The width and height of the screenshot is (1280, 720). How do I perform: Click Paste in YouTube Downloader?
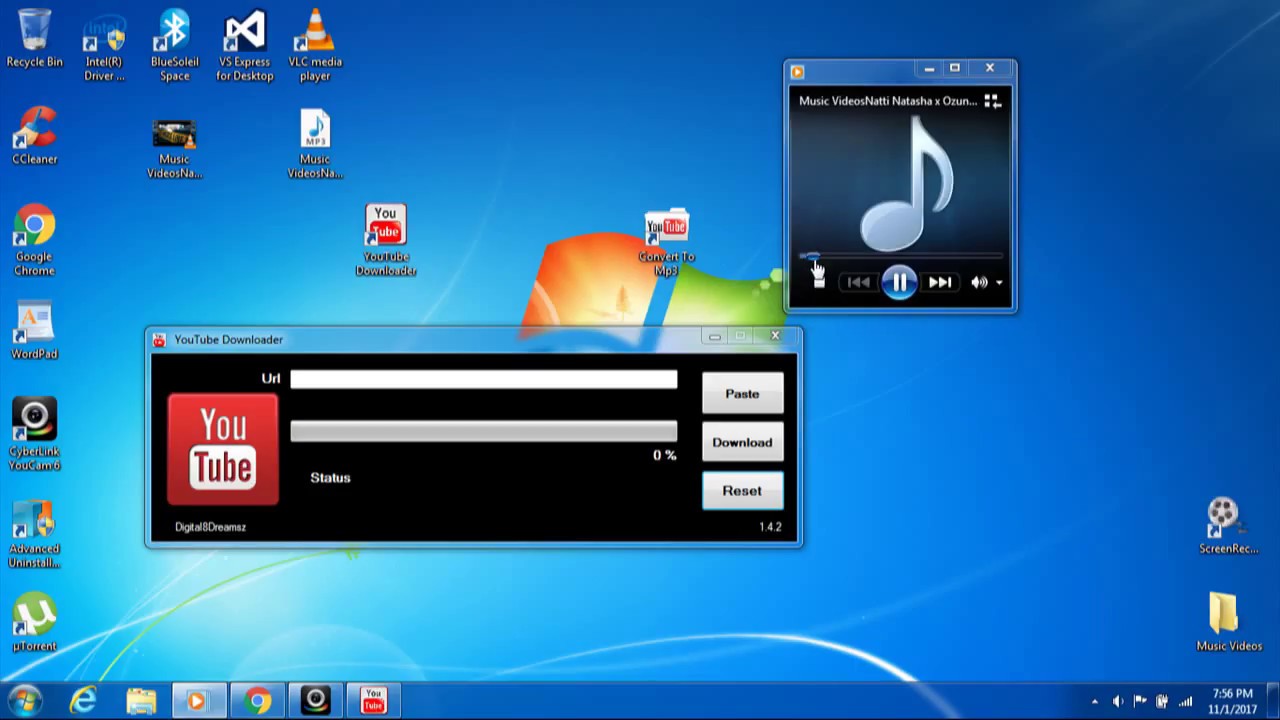742,393
